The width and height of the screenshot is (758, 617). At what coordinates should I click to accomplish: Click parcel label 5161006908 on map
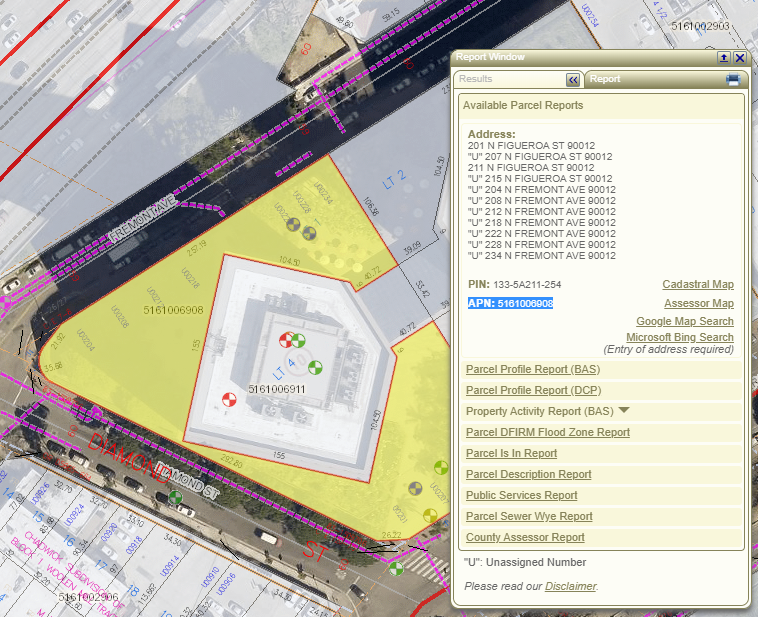click(x=173, y=310)
